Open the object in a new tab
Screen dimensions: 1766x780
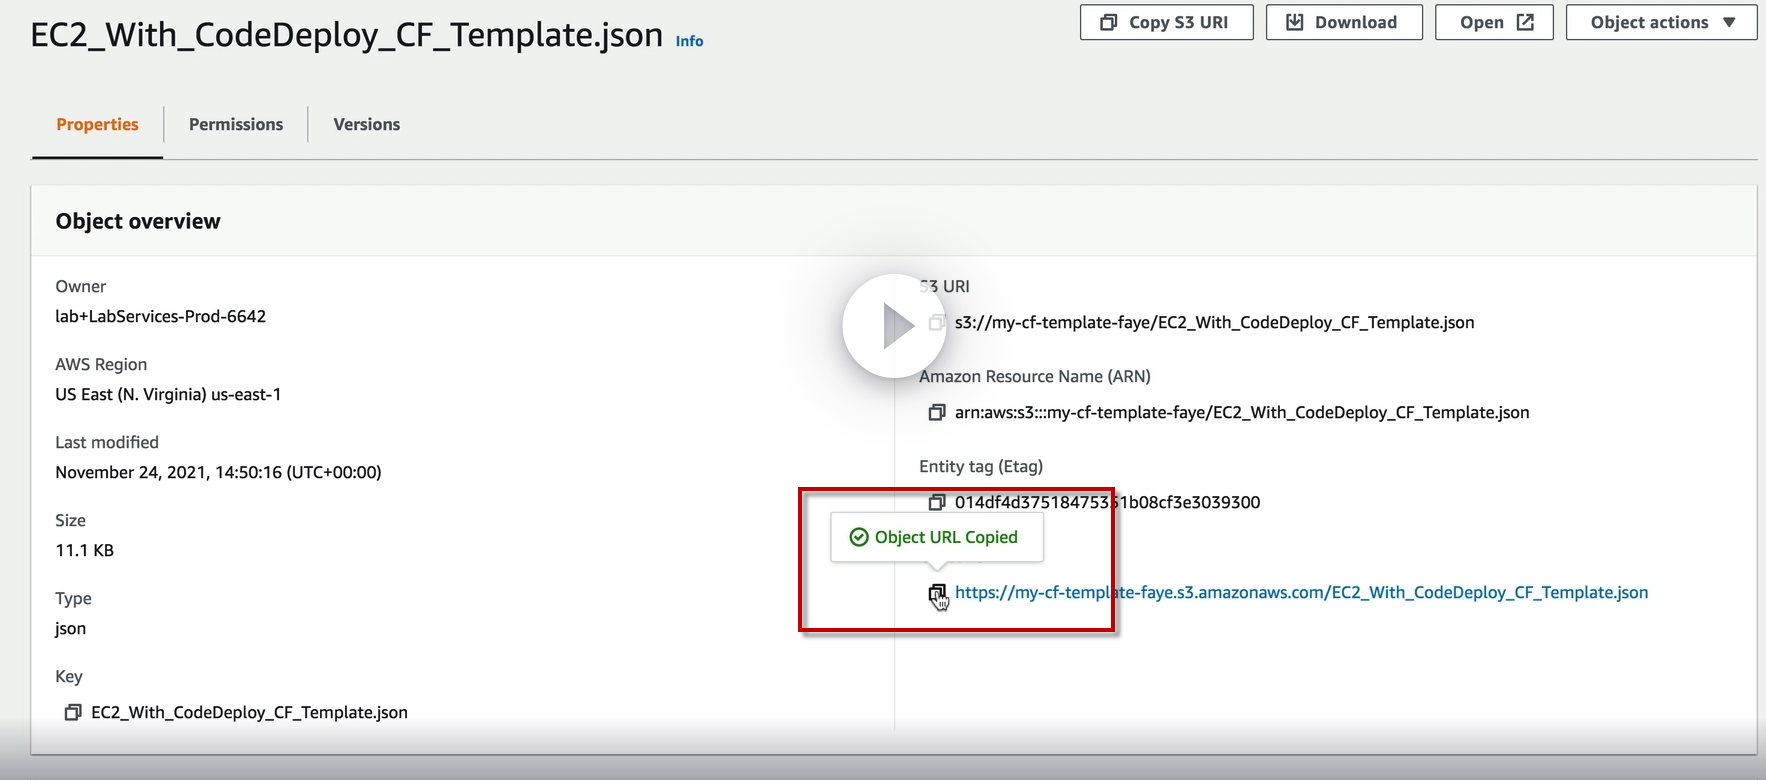click(x=1494, y=22)
